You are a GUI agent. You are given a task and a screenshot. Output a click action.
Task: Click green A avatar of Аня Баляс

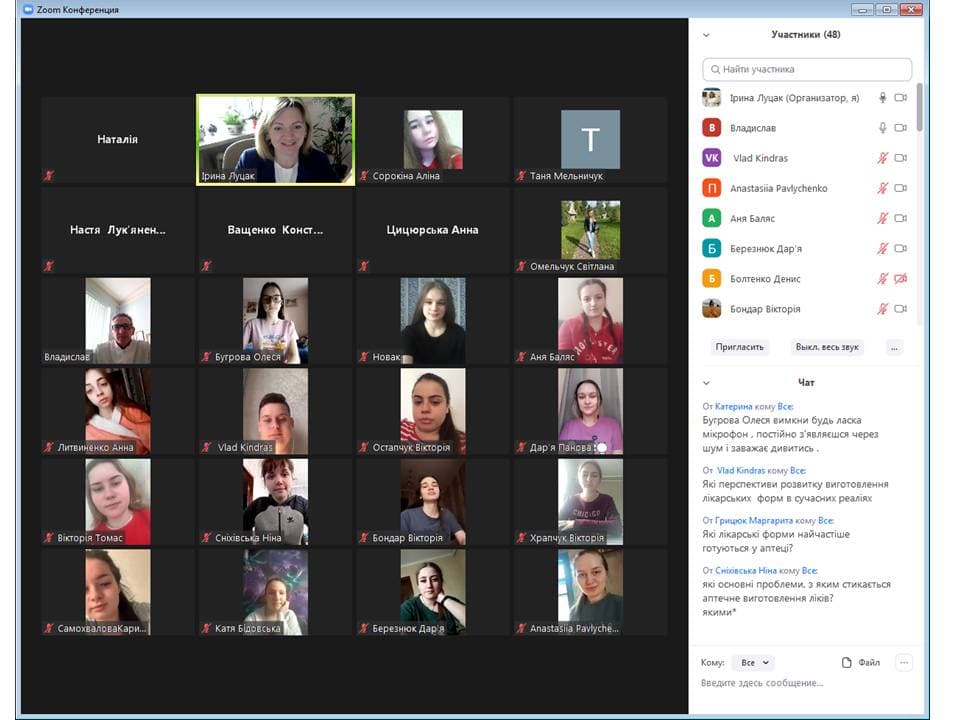(x=711, y=218)
